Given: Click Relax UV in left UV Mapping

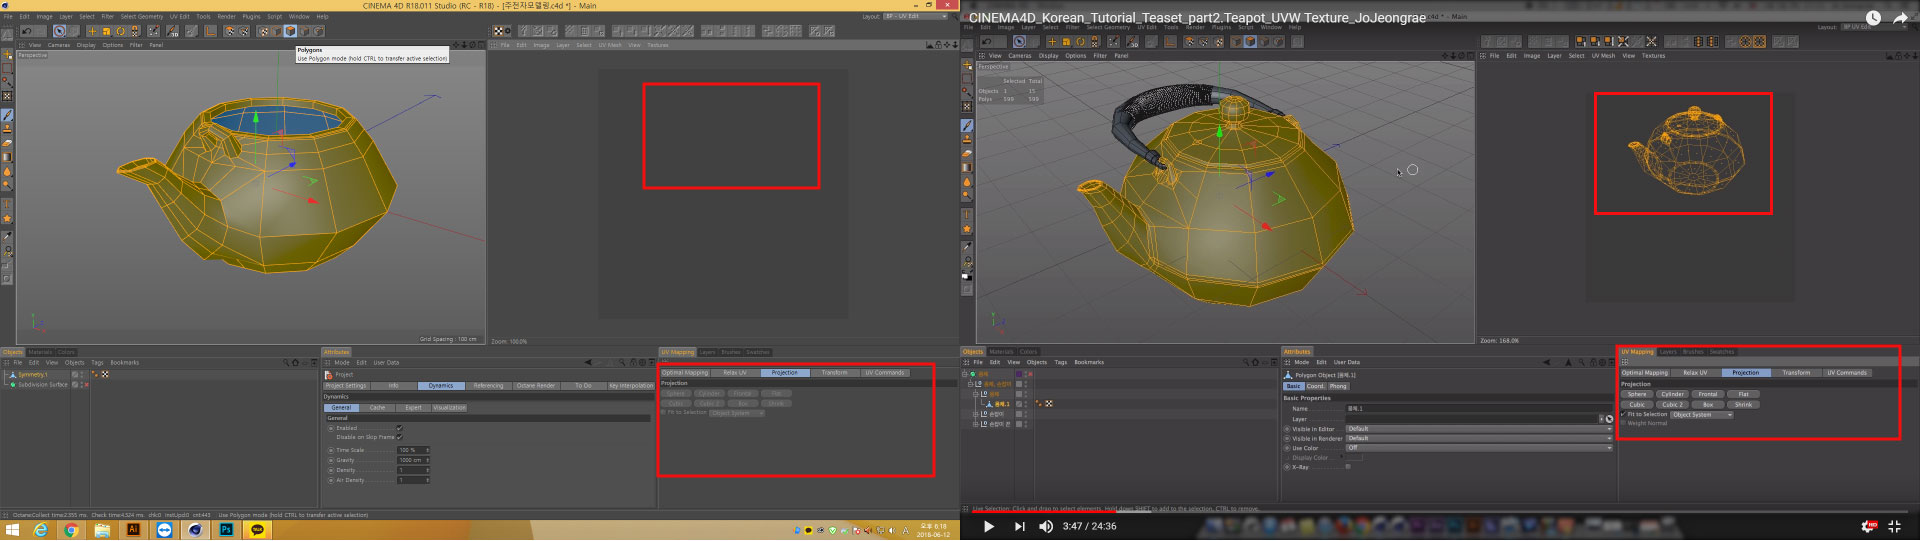Looking at the screenshot, I should (735, 373).
